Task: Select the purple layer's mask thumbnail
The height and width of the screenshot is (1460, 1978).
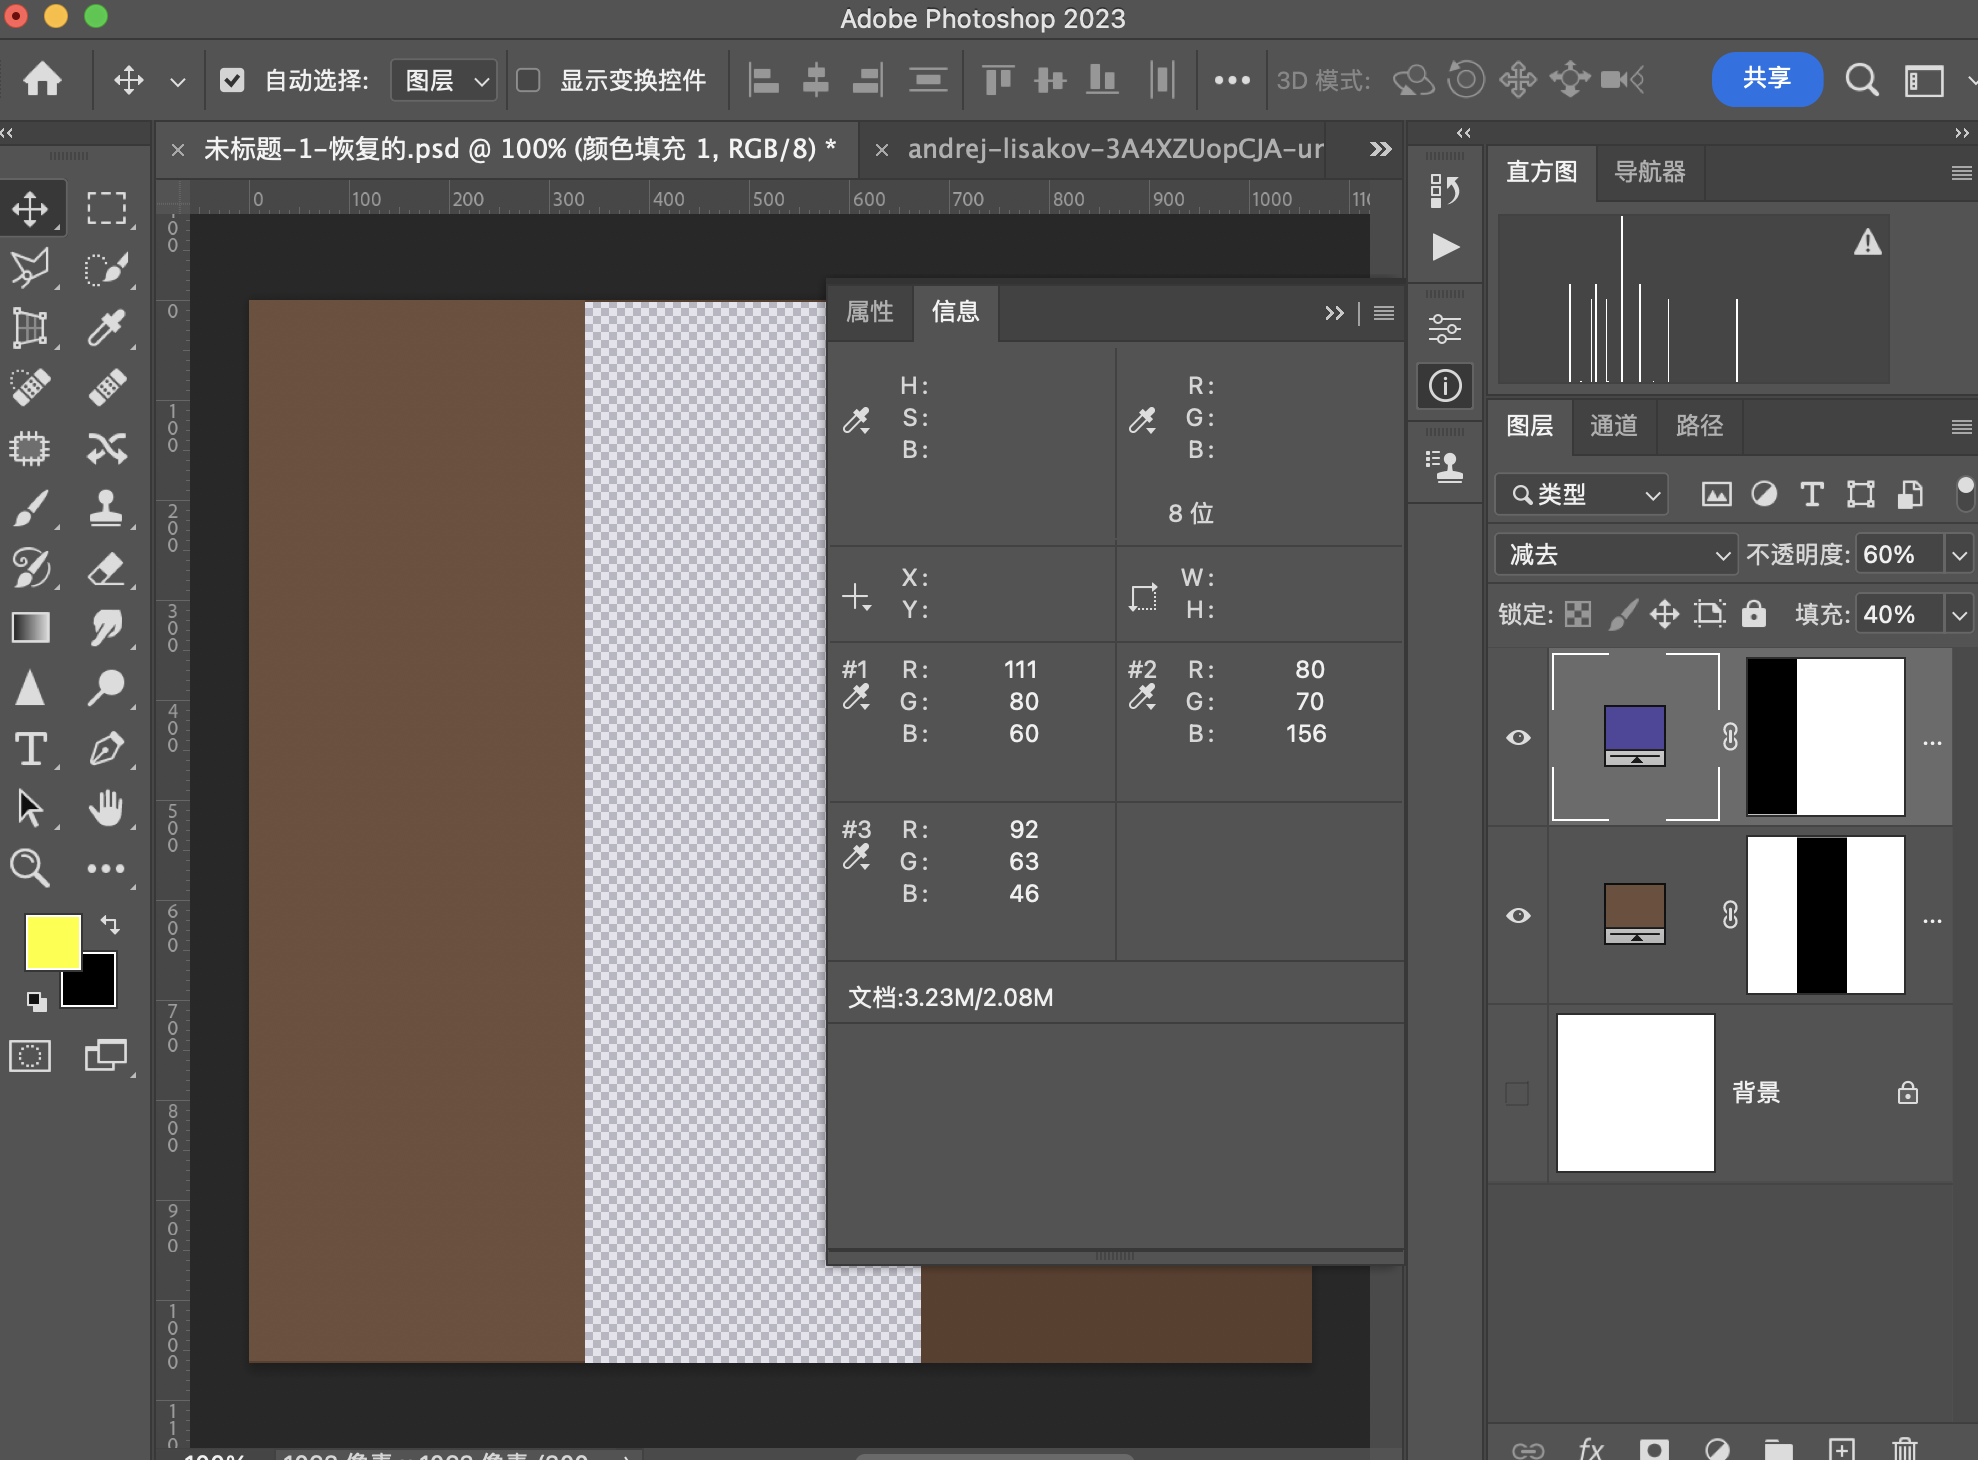Action: pos(1825,737)
